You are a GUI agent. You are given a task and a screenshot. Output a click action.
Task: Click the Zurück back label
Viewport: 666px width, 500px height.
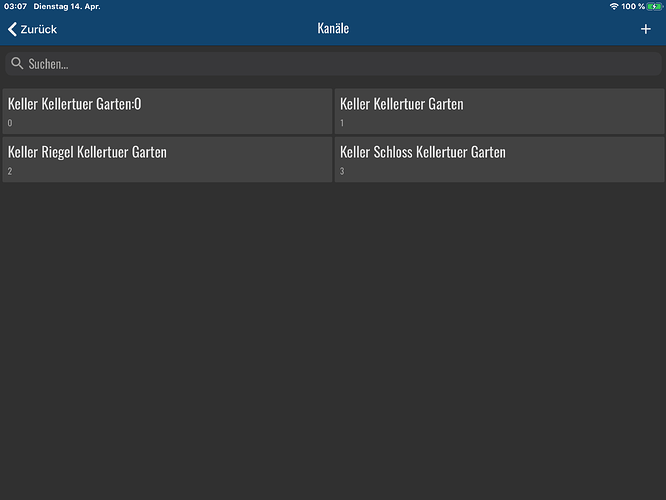[39, 29]
